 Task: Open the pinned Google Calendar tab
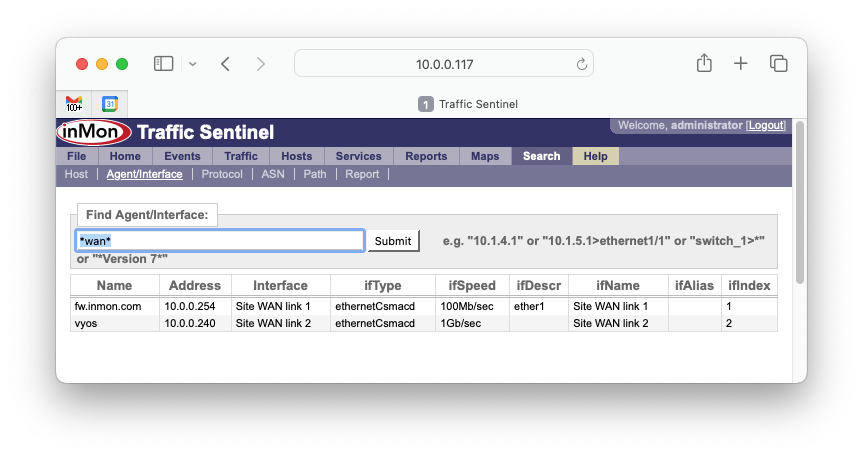pos(110,104)
